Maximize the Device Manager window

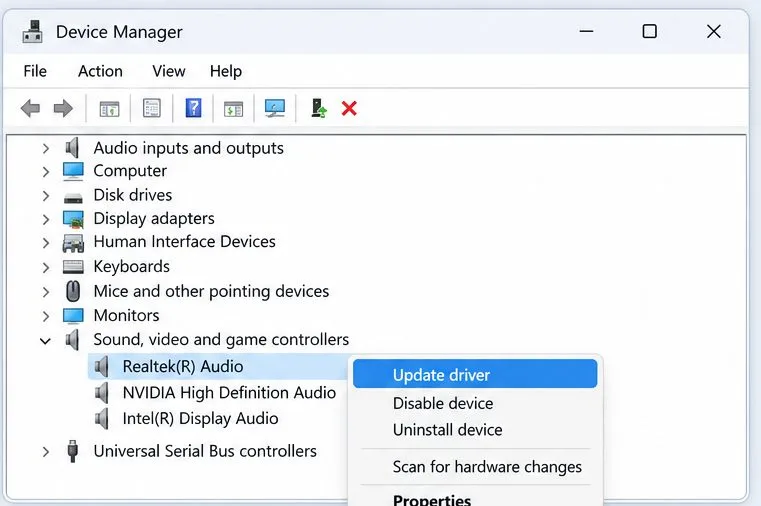(x=649, y=32)
